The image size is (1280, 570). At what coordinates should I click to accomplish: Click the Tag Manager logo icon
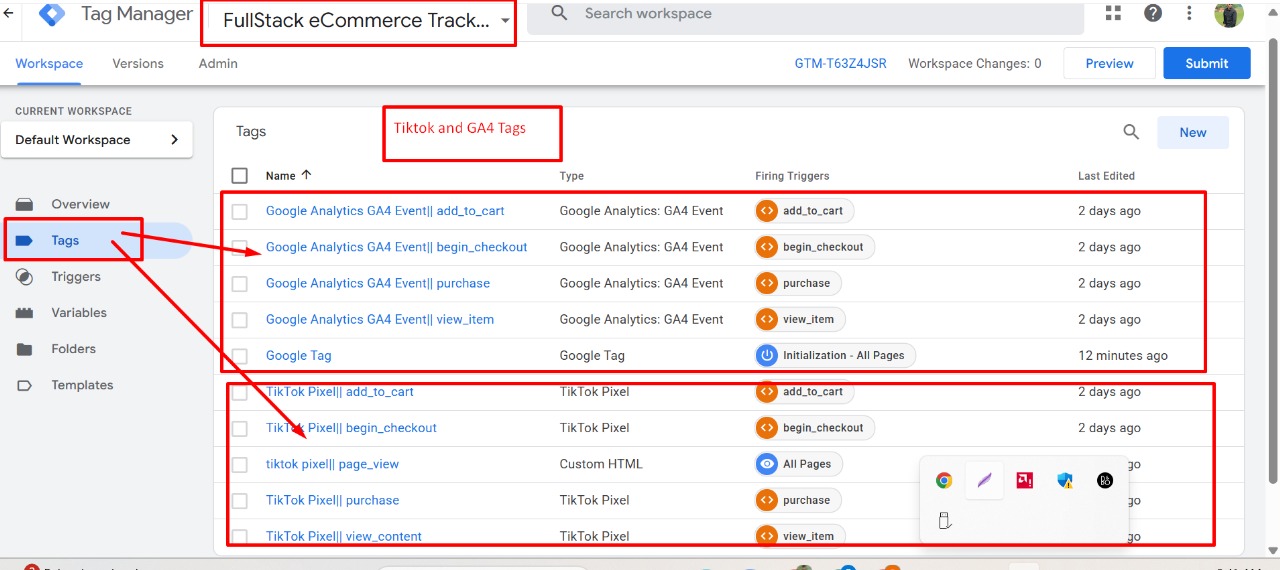(51, 14)
